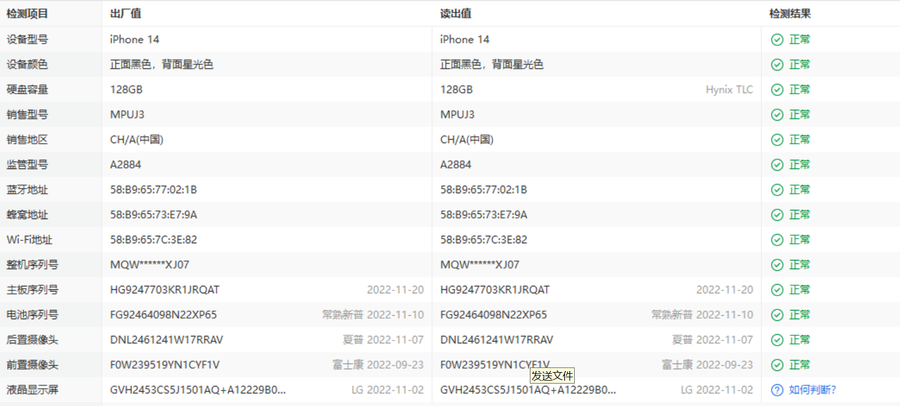Click the blue question mark icon in 液晶显示屏 row
This screenshot has width=900, height=406.
click(777, 390)
